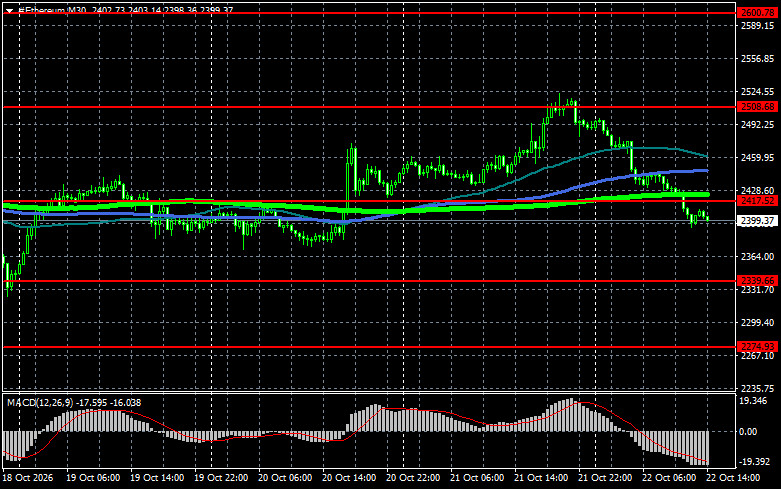Click the red 2274.93 price level label
781x489 pixels.
(757, 347)
